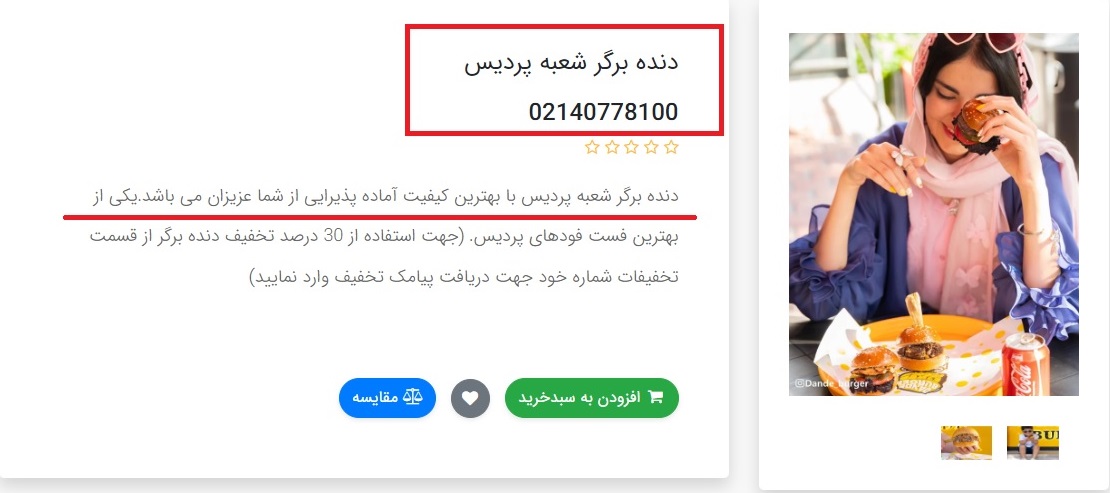Screen dimensions: 1110x493
Task: Rate four stars with the fourth star
Action: tap(612, 147)
